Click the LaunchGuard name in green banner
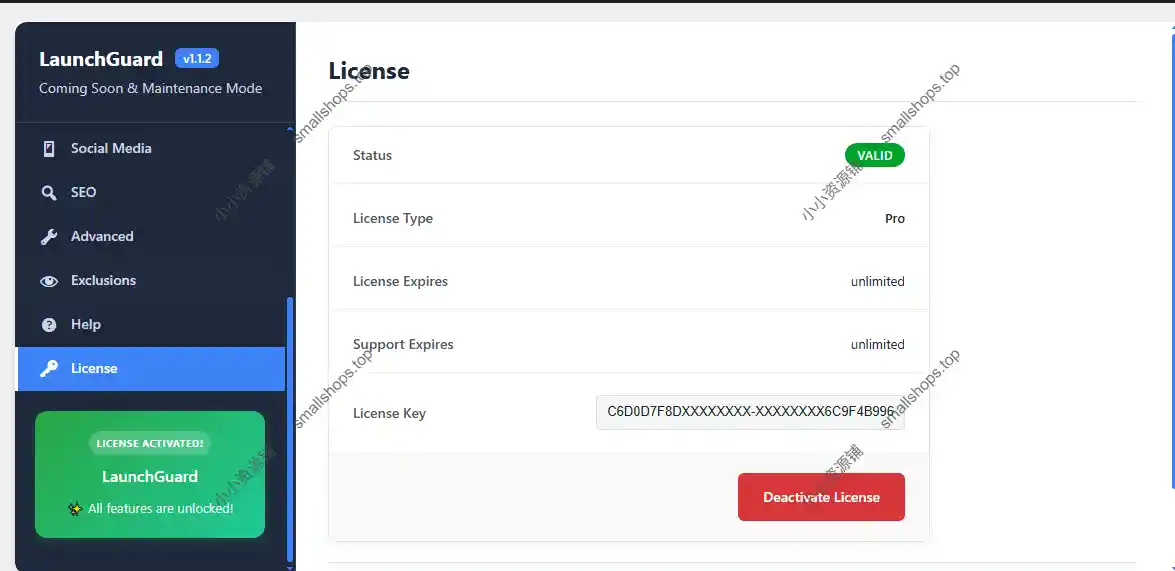Image resolution: width=1175 pixels, height=571 pixels. (x=150, y=477)
